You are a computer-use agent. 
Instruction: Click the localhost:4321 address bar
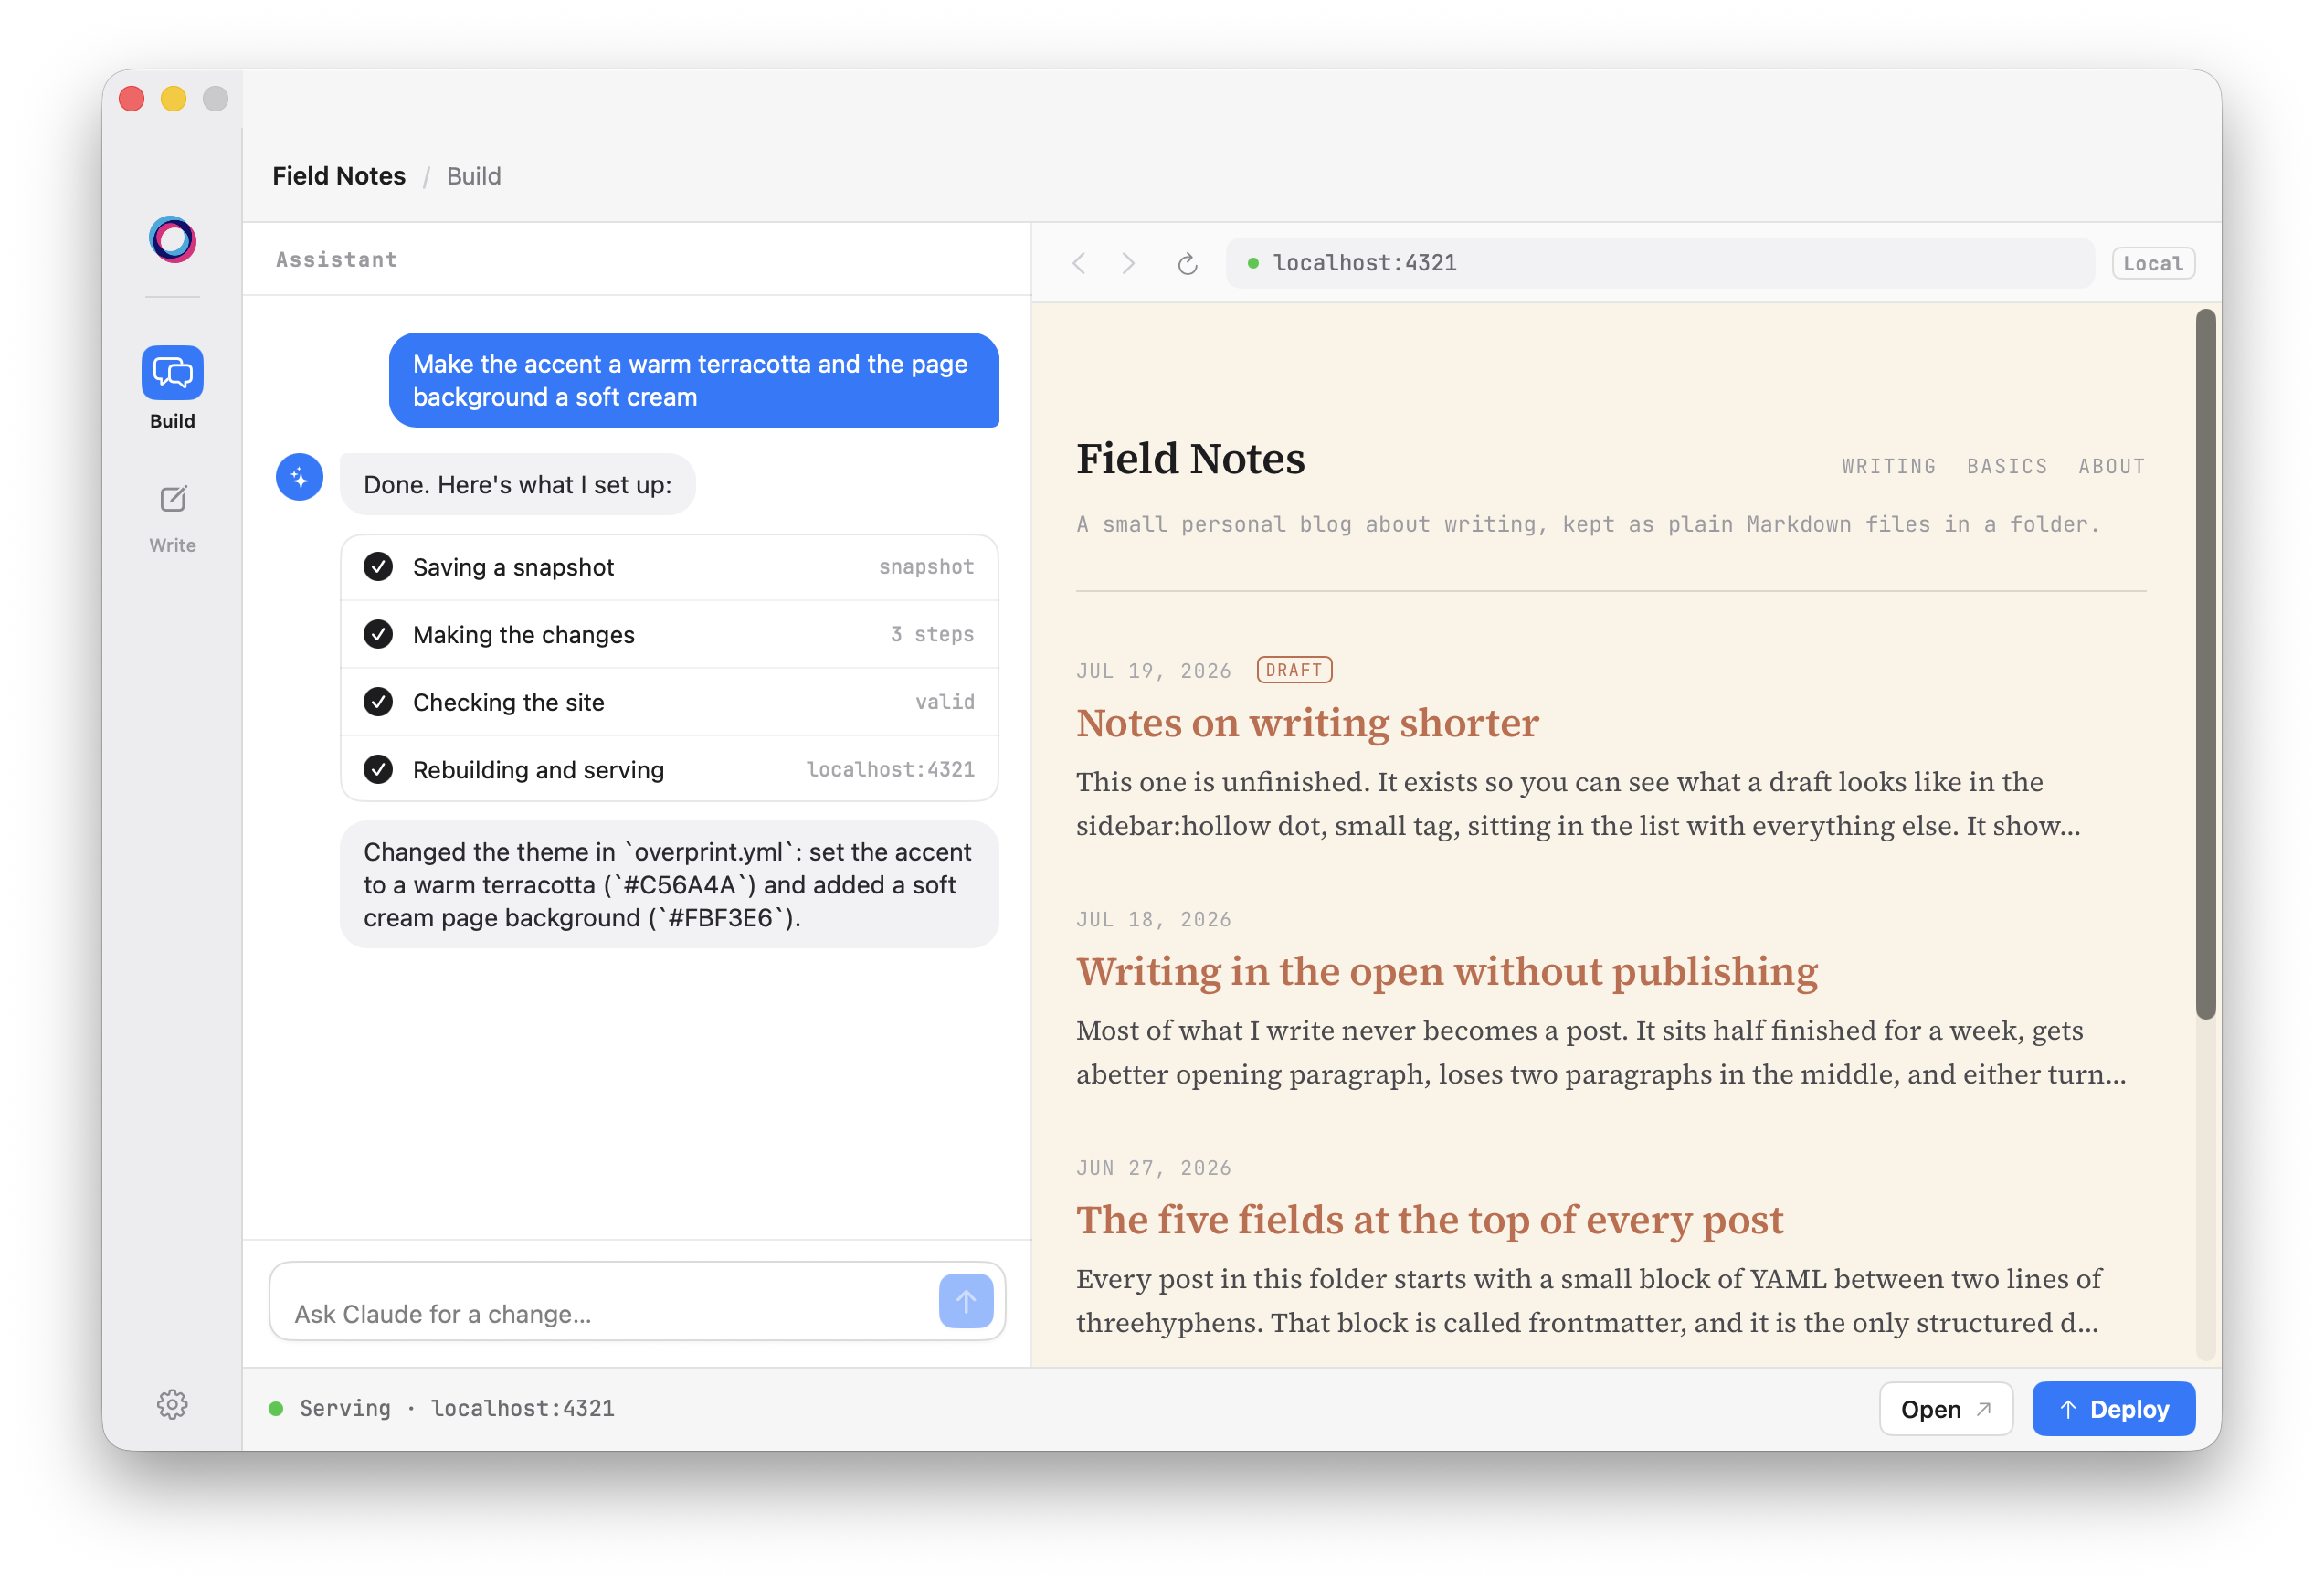(x=1659, y=263)
